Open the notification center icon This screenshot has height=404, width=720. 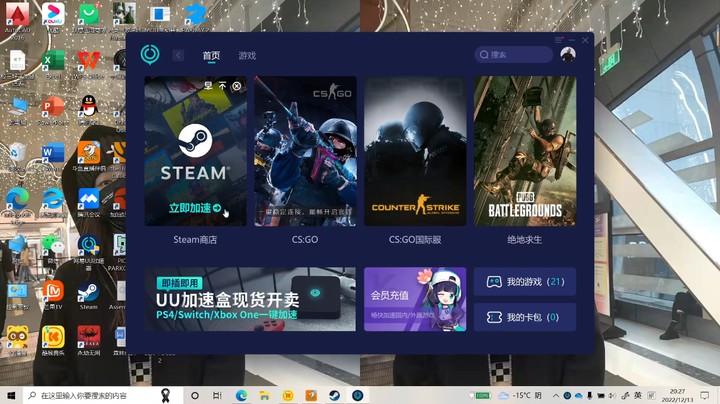point(705,395)
